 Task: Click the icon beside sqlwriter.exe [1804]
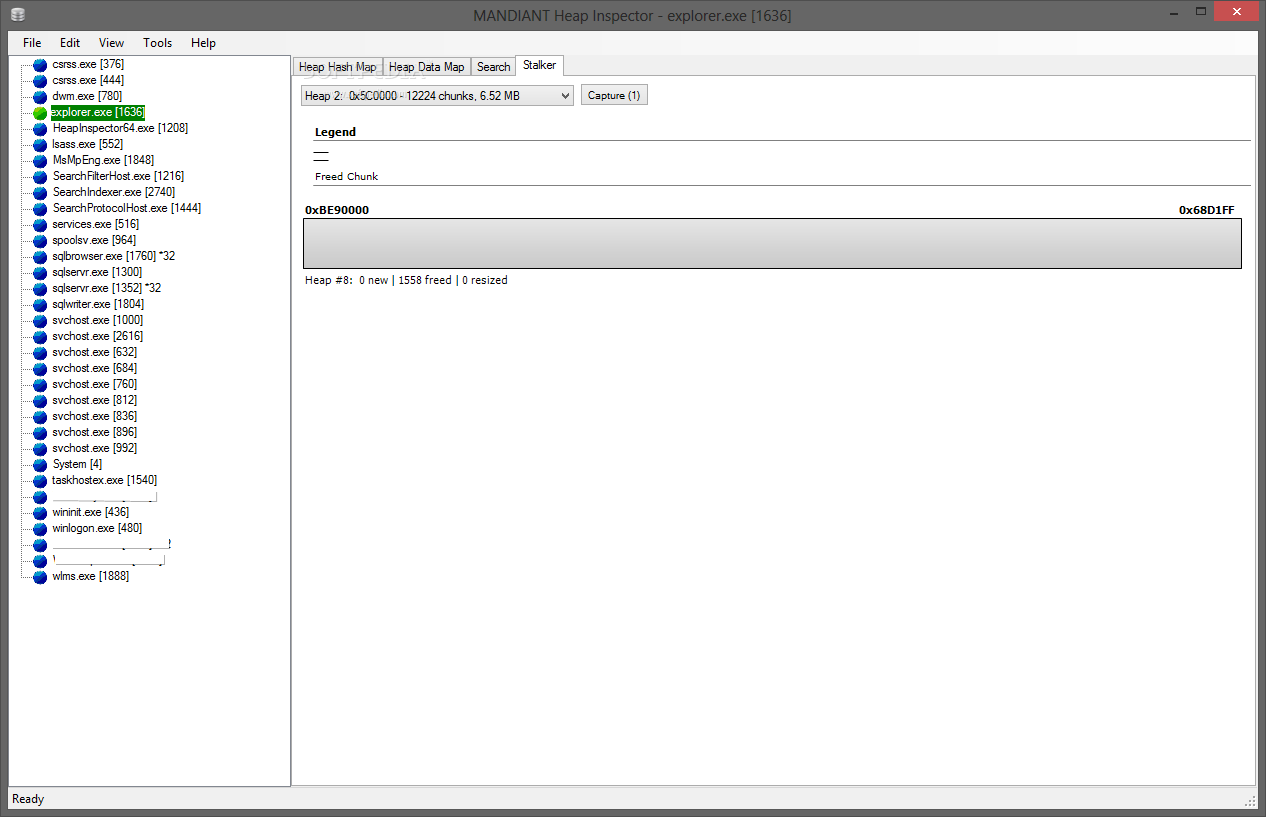pos(40,305)
